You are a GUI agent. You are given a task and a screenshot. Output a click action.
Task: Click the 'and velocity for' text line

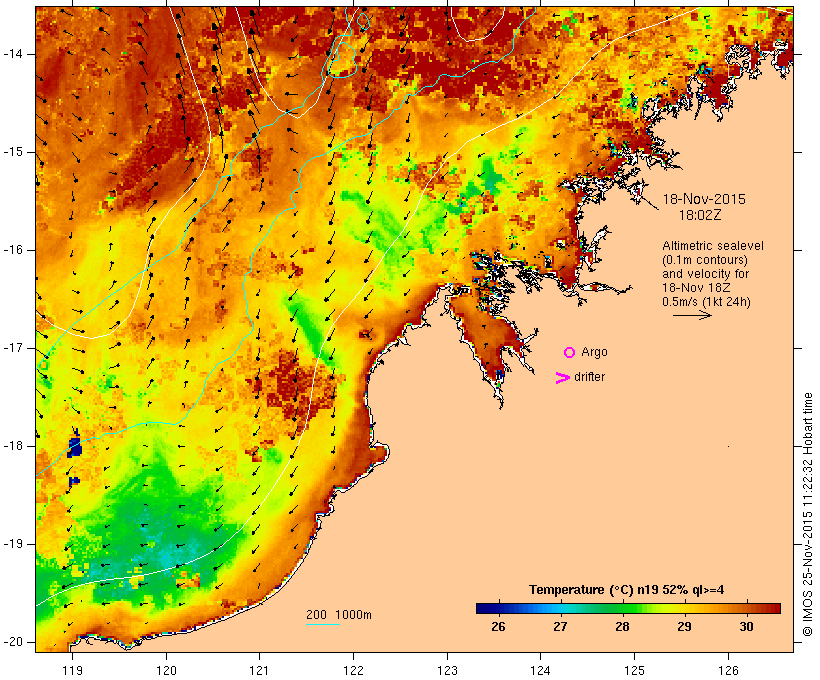705,274
